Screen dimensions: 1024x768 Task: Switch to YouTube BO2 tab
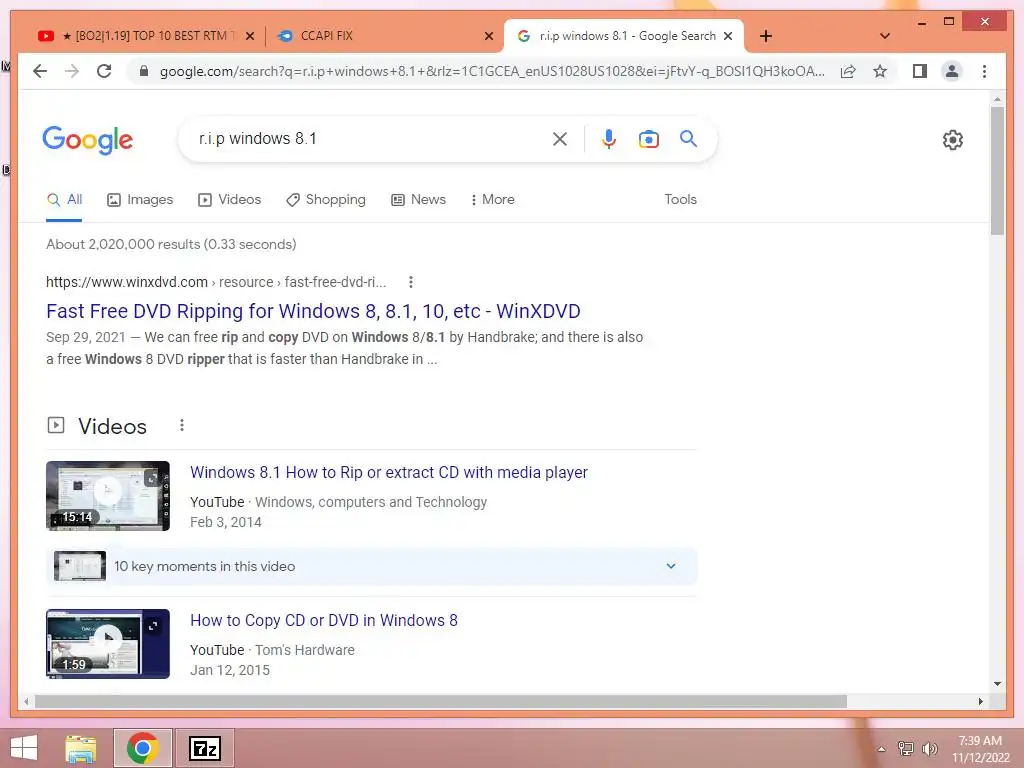tap(144, 36)
